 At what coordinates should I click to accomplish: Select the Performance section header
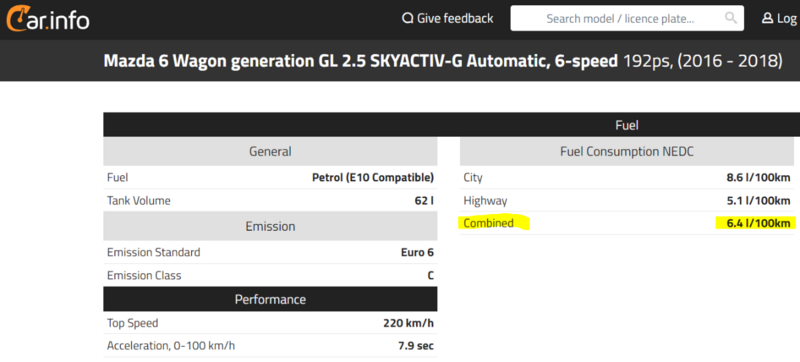270,299
